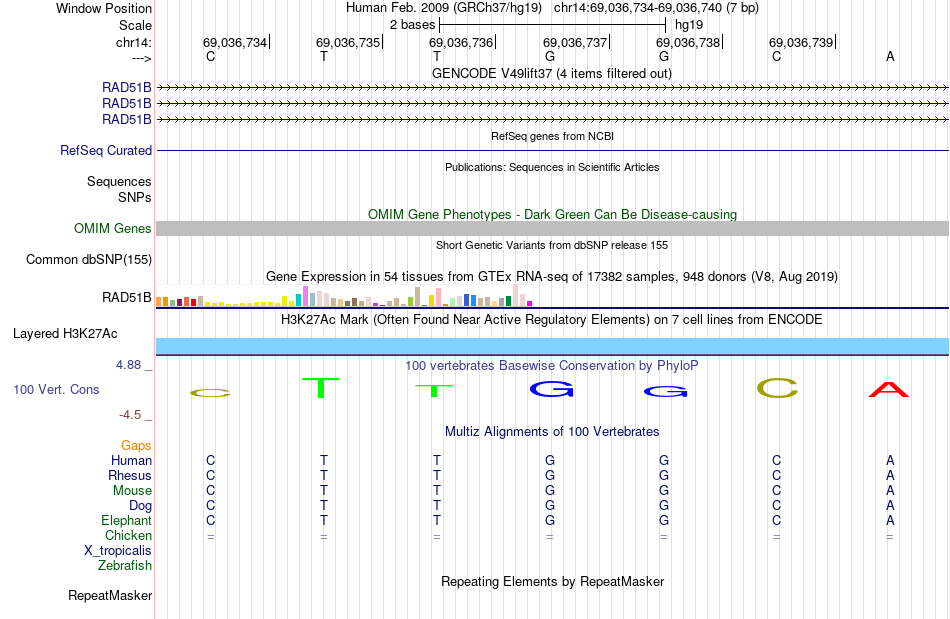Click position label 69,036,737 on the ruler
Screen dimensions: 950x619
click(575, 42)
